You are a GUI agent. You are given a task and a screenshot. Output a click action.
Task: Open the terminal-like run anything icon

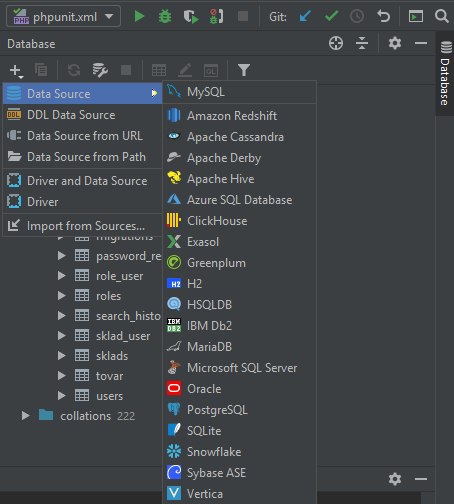tap(416, 16)
